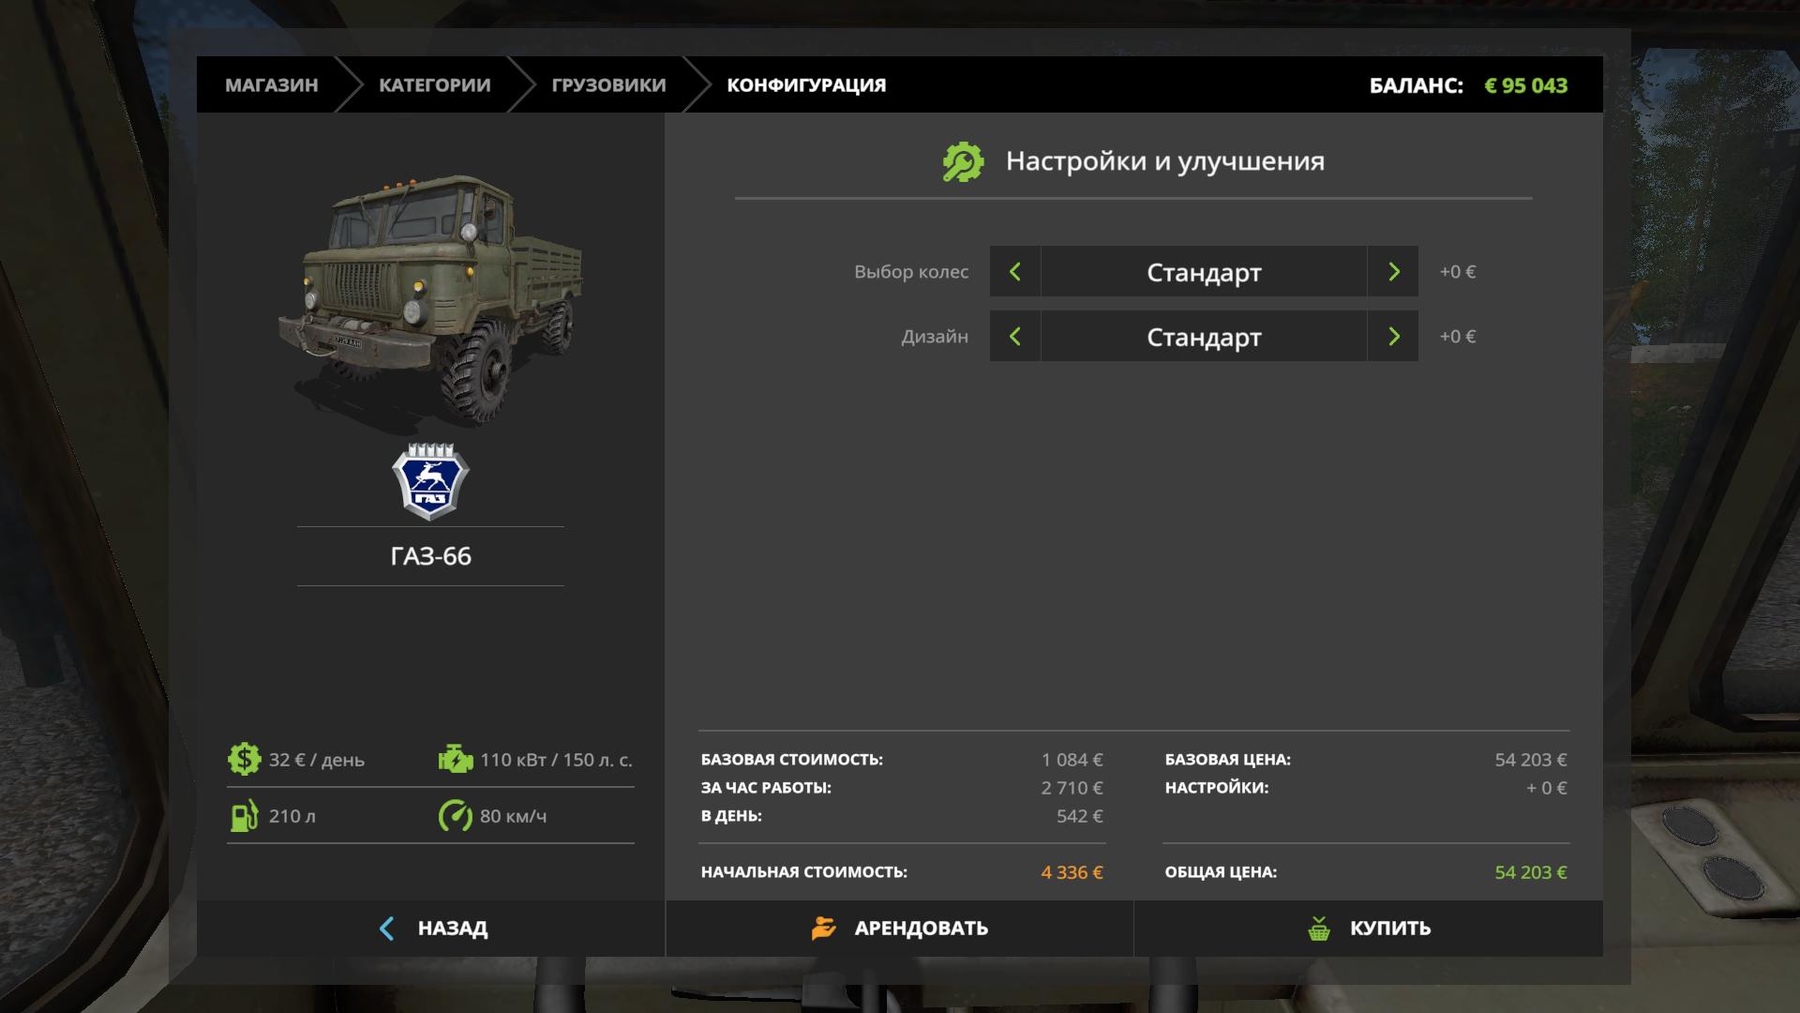Open the Дизайн Стандарт option field
The image size is (1800, 1013).
point(1203,337)
